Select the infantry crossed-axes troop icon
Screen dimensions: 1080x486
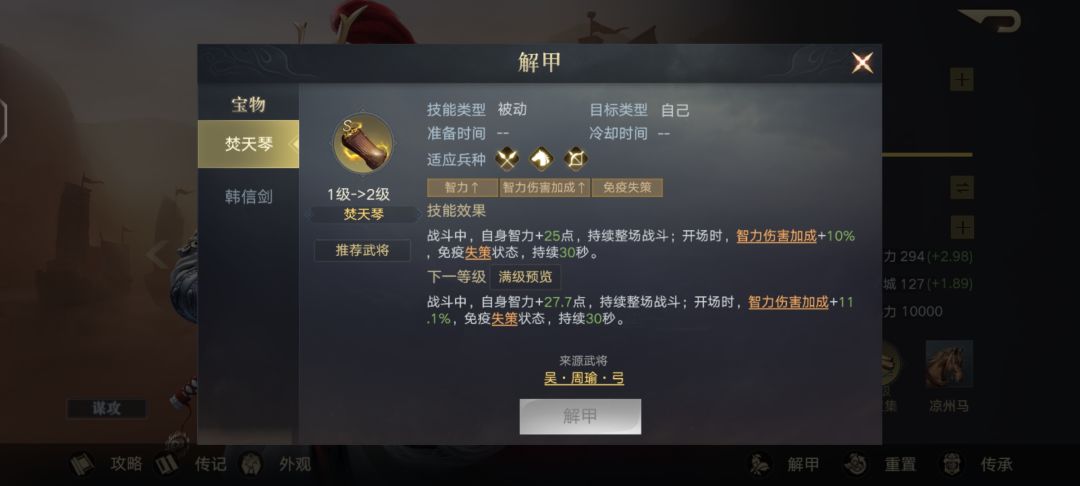pos(507,159)
